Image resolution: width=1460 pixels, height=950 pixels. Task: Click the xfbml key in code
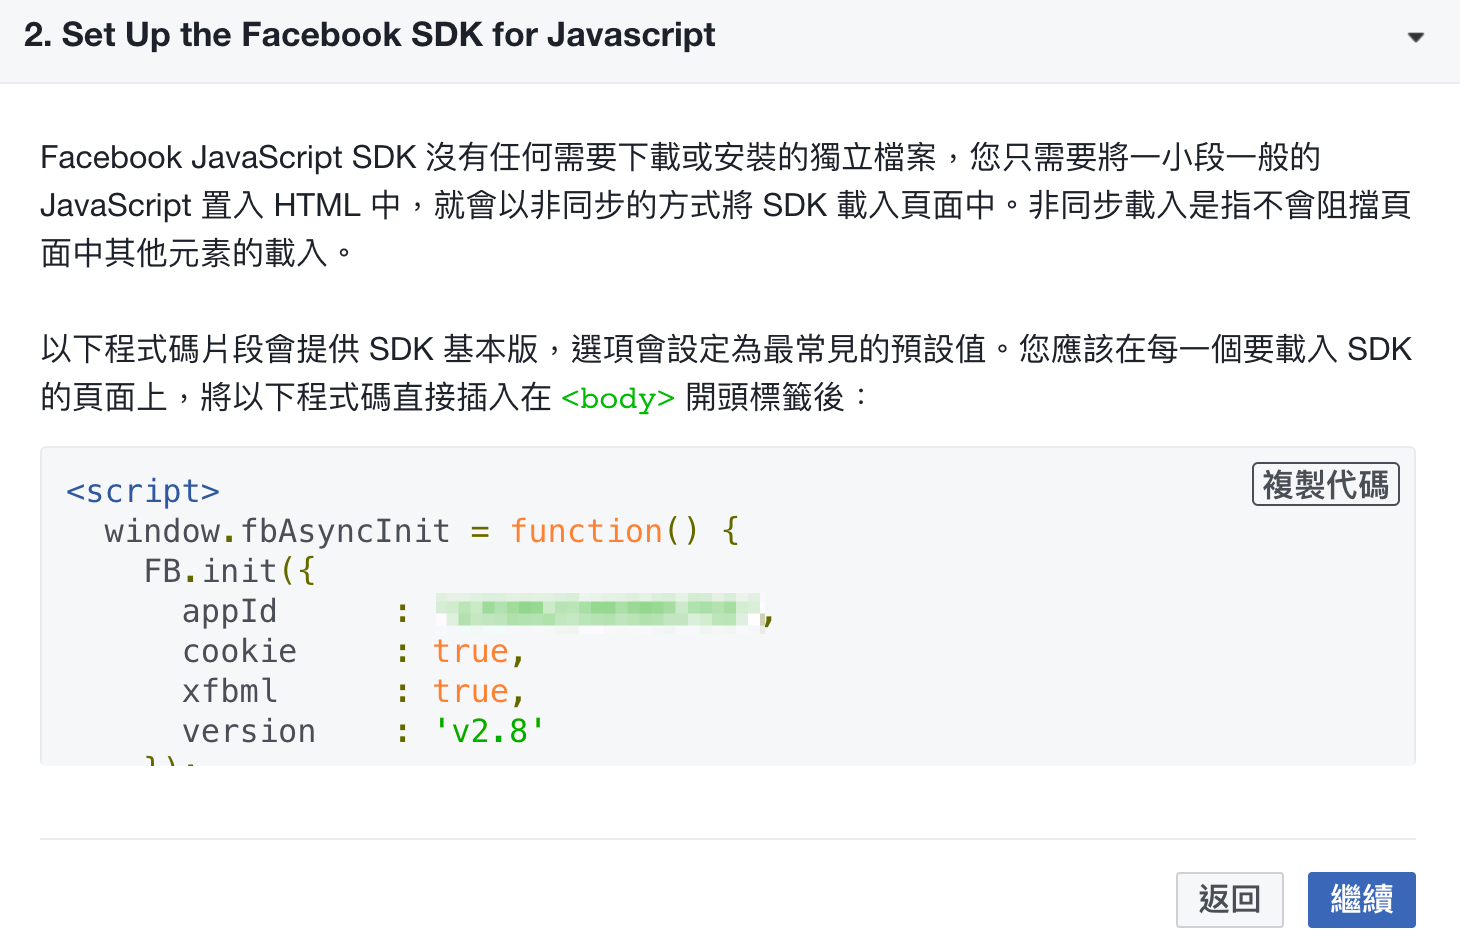pyautogui.click(x=229, y=691)
